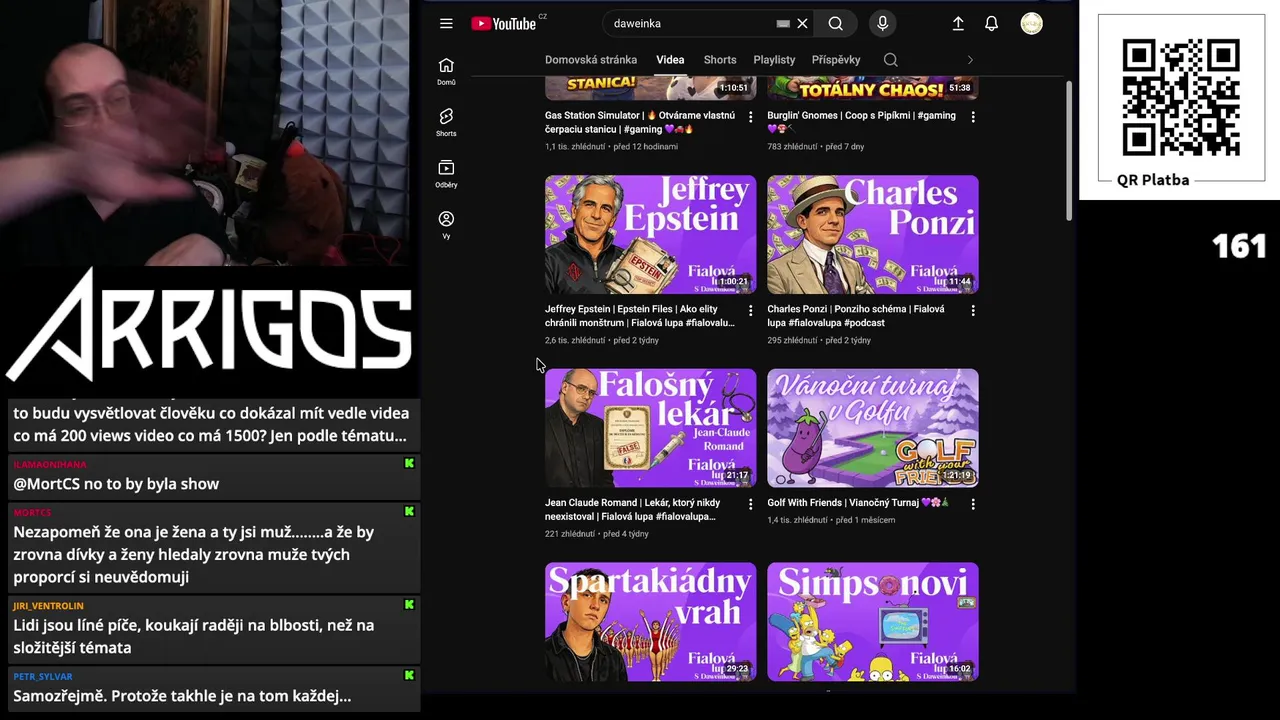Viewport: 1280px width, 720px height.
Task: Open on-screen keyboard icon in search box
Action: pyautogui.click(x=783, y=24)
